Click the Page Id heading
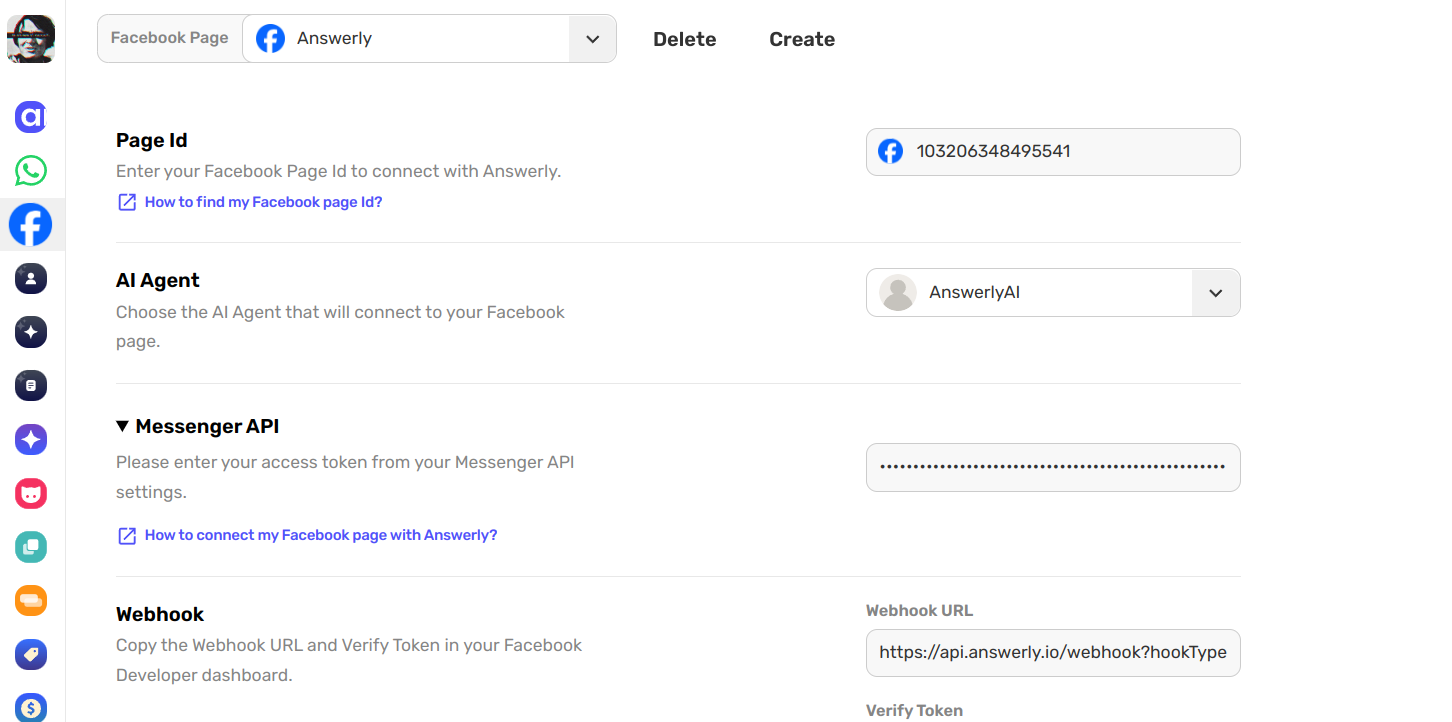The height and width of the screenshot is (722, 1452). tap(152, 140)
